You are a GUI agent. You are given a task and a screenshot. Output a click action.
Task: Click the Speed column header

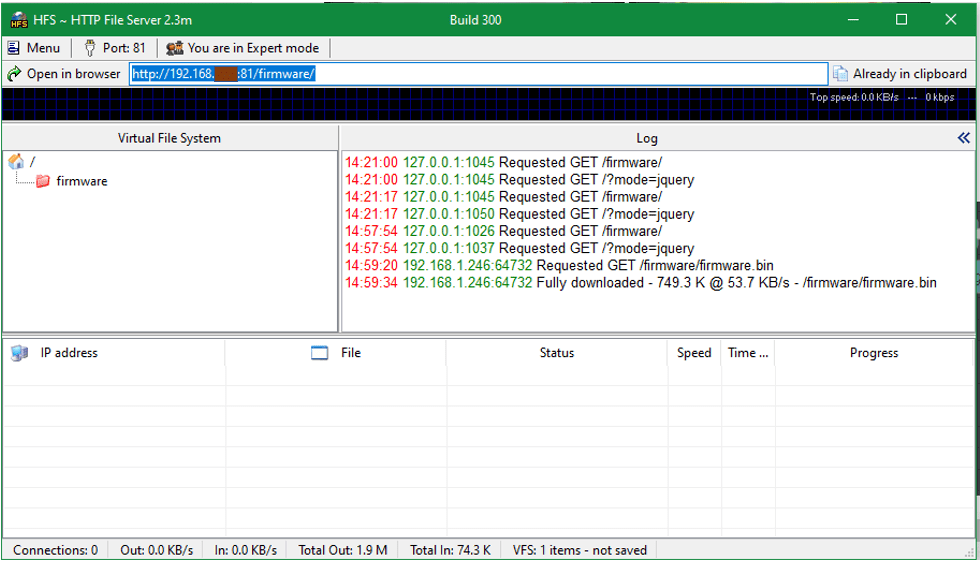(x=693, y=353)
